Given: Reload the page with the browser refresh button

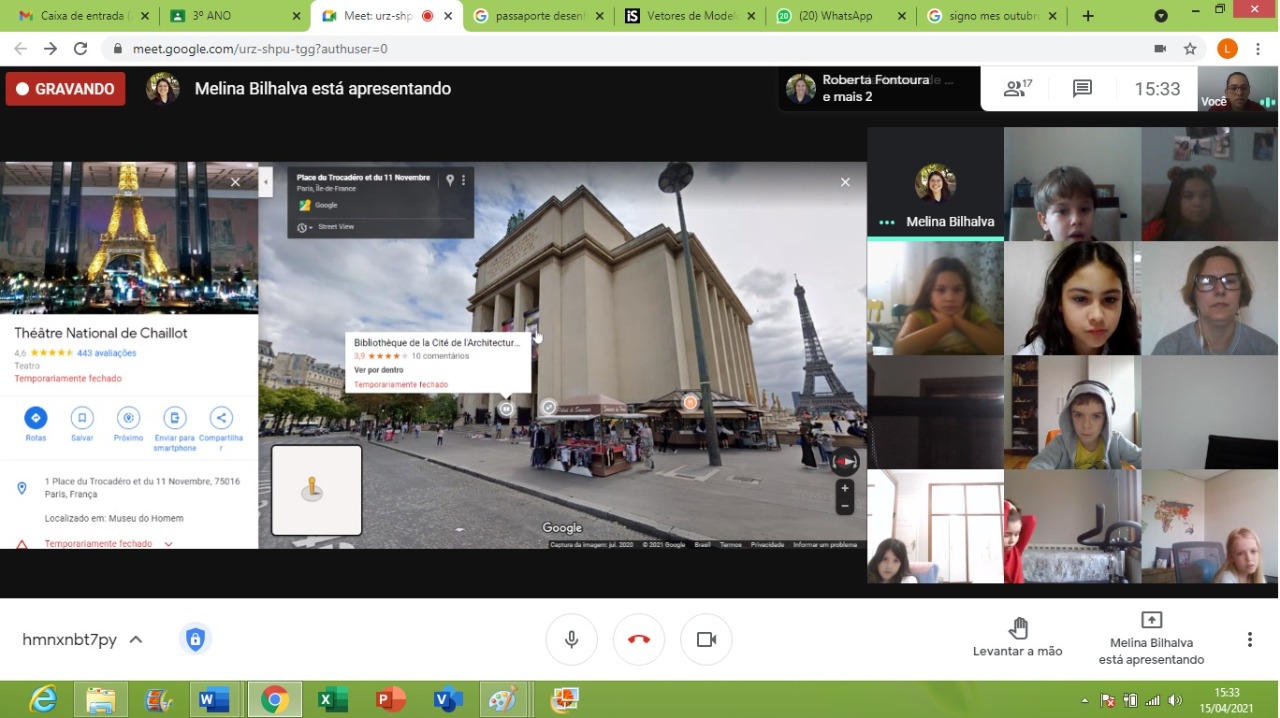Looking at the screenshot, I should (81, 48).
